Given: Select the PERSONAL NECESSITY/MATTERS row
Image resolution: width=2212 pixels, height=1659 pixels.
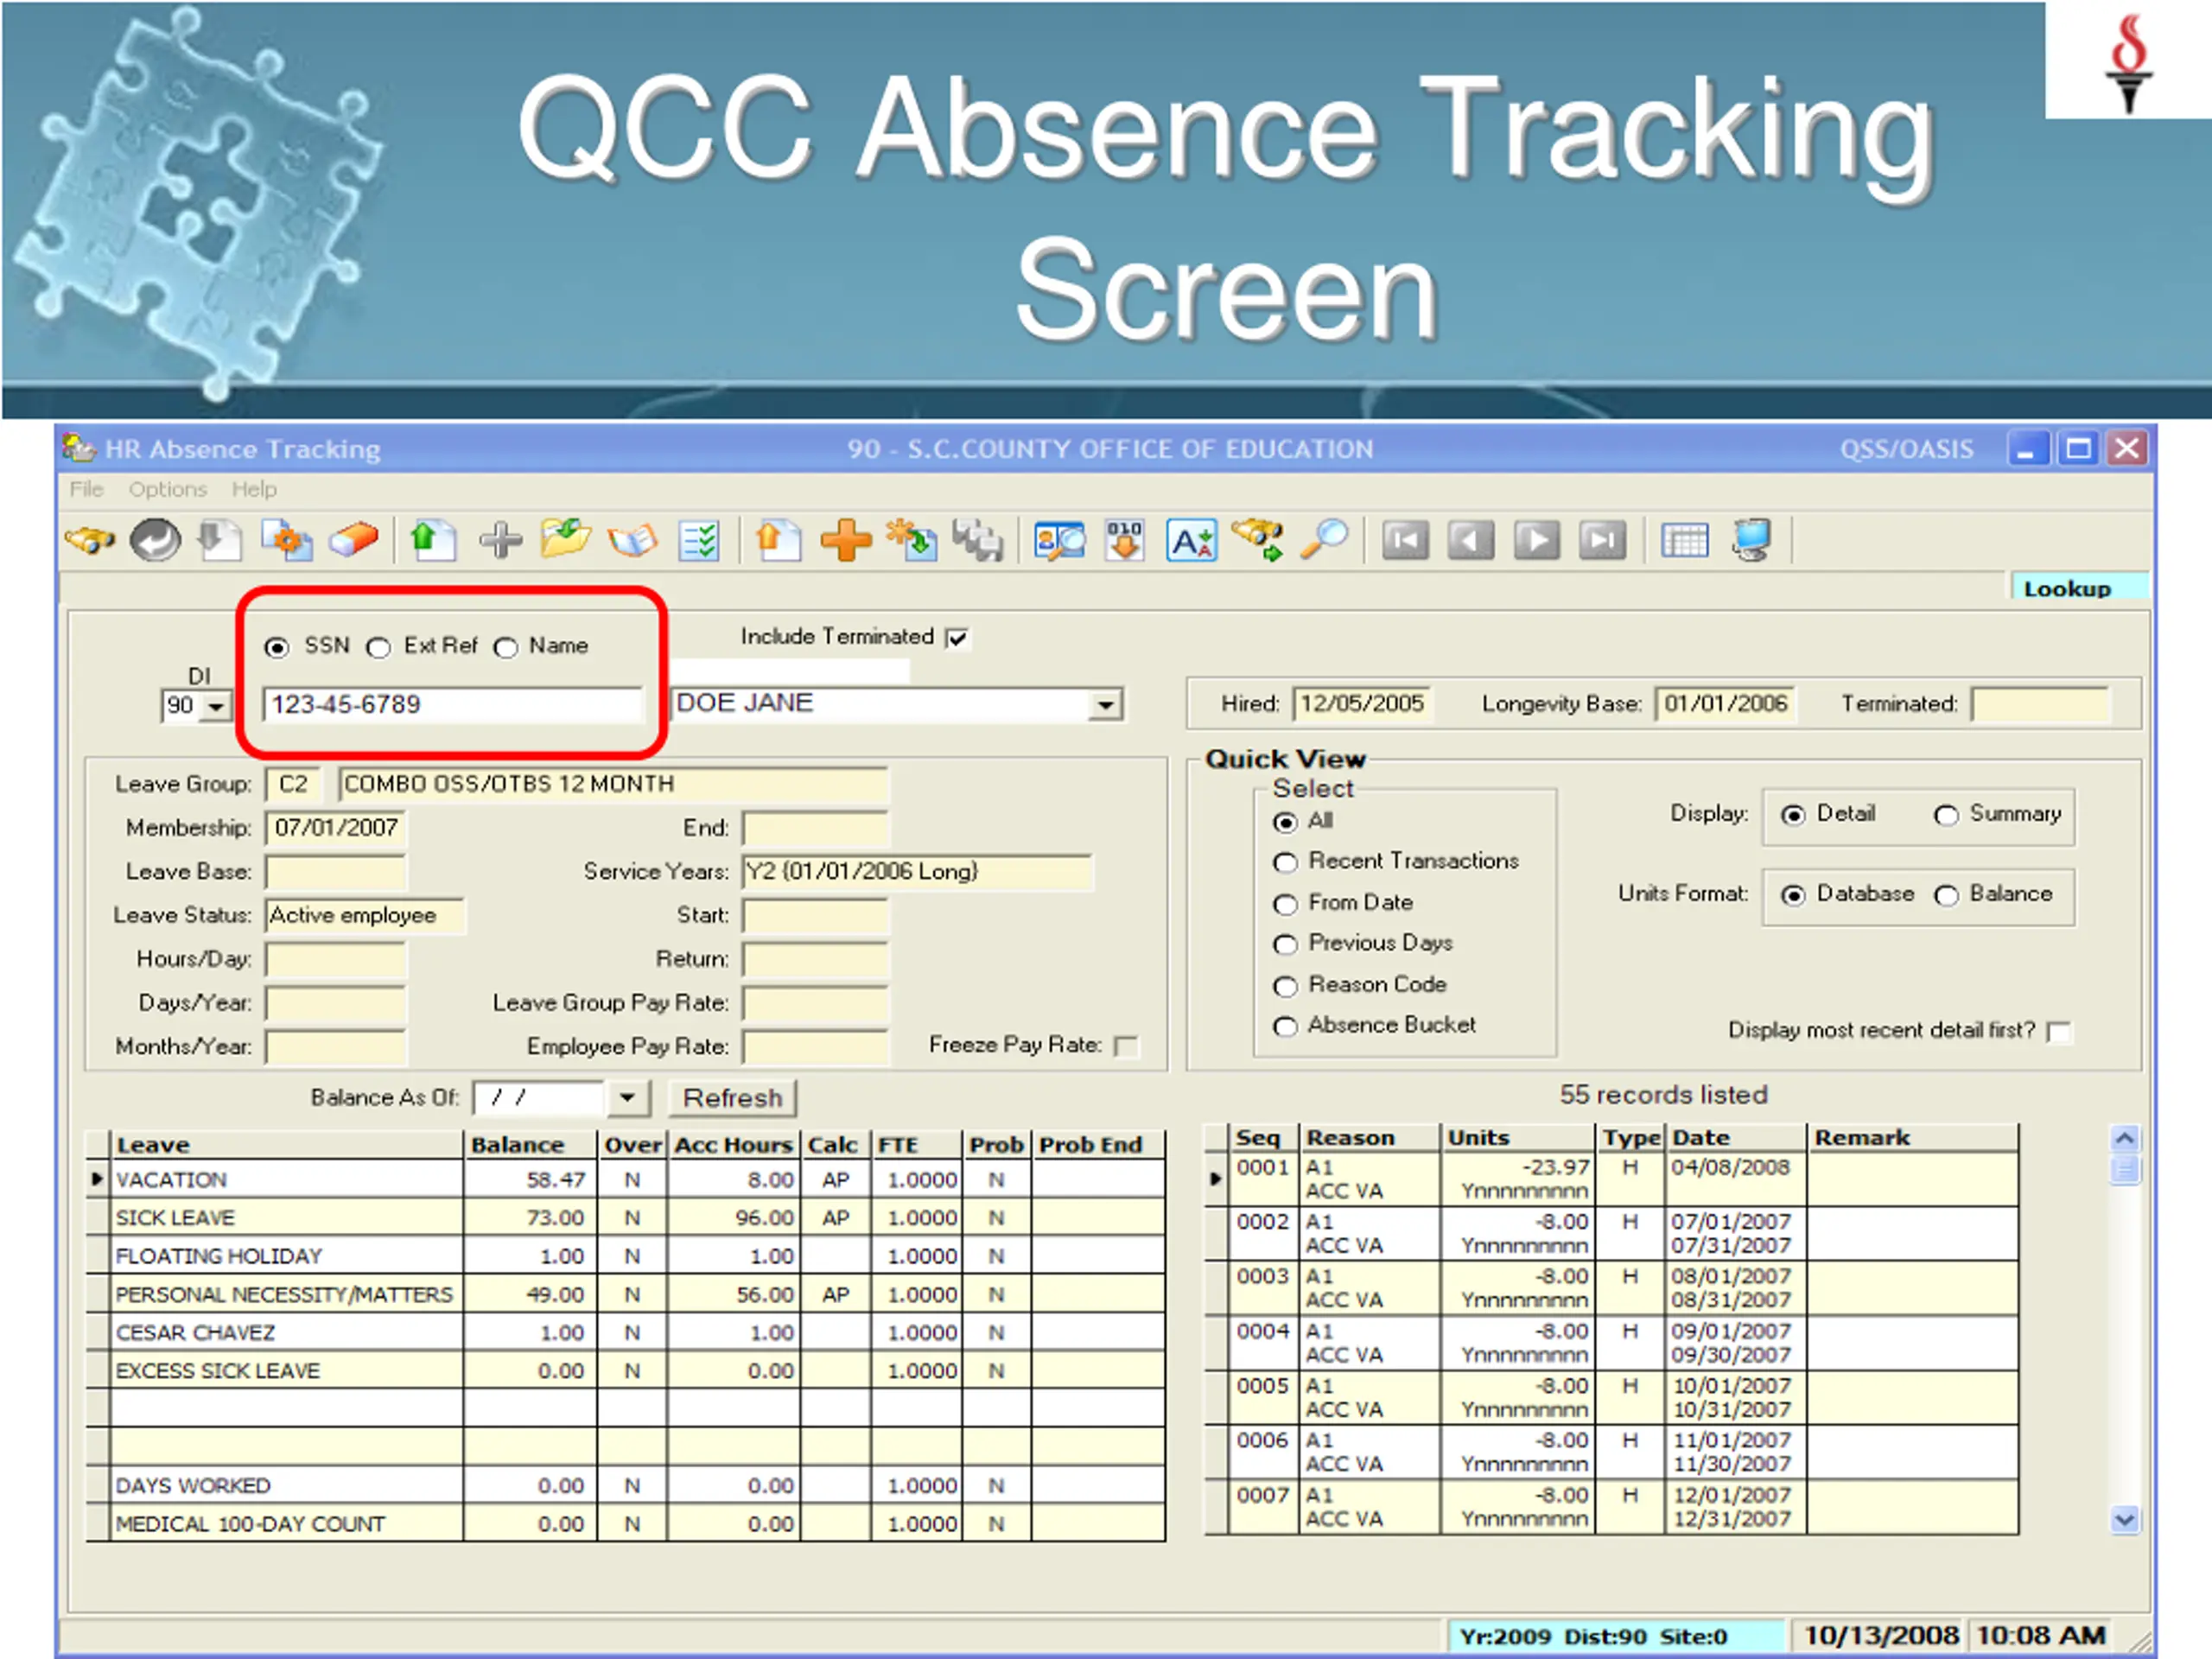Looking at the screenshot, I should (626, 1295).
